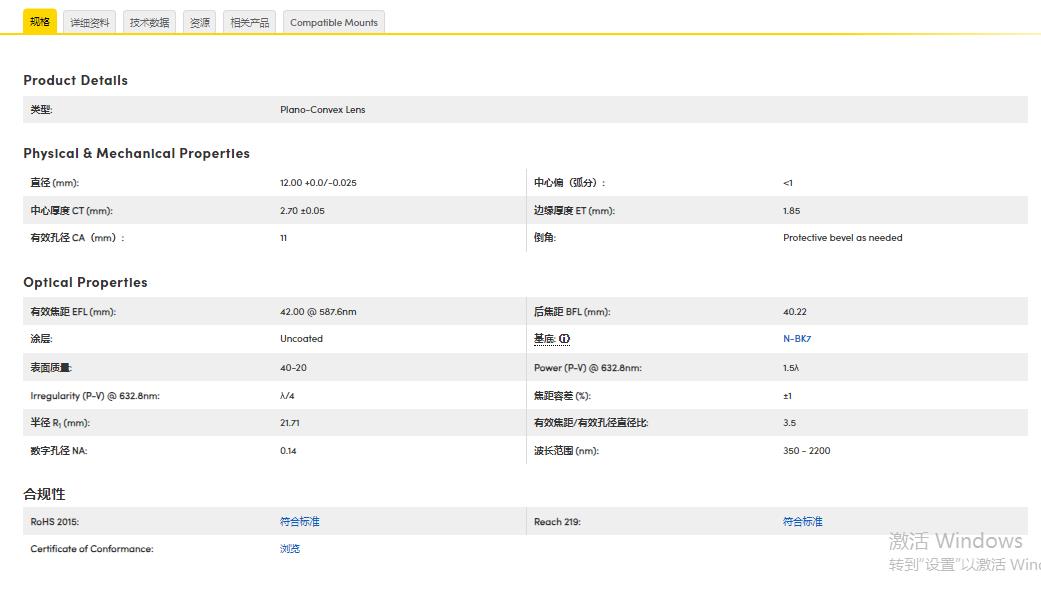Click the dotted-underlined 基底 label
1041x592 pixels.
544,339
